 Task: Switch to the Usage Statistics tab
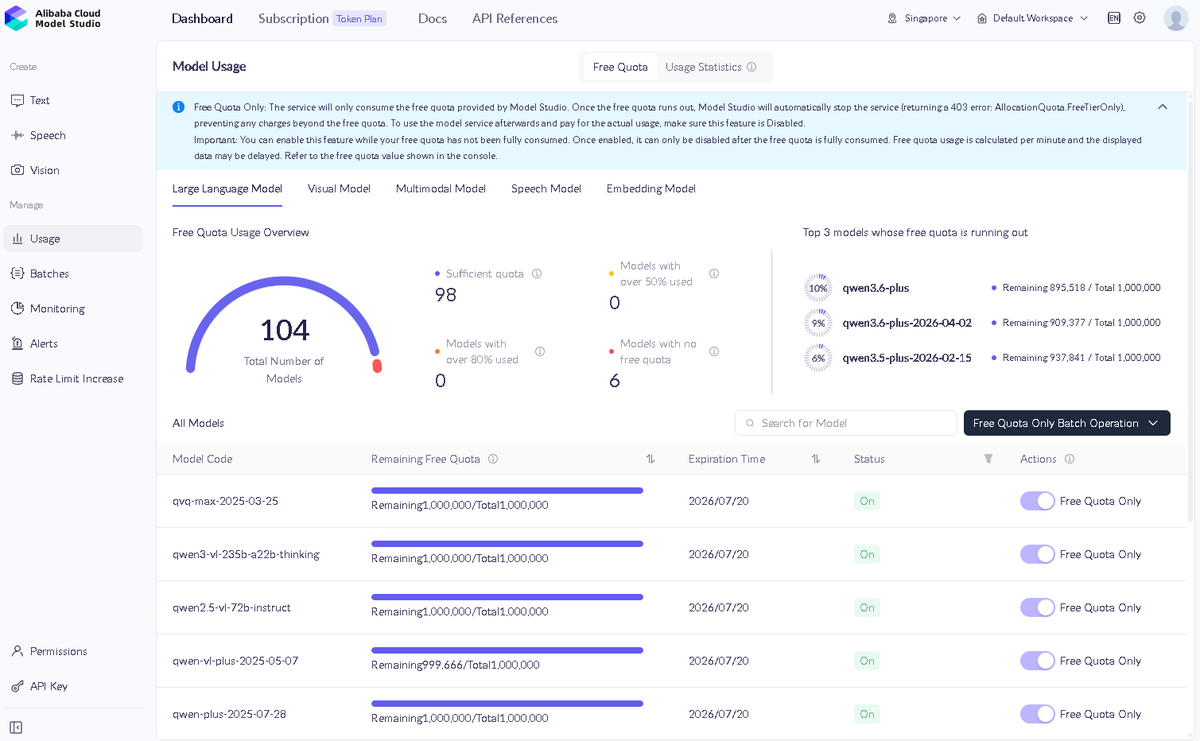click(x=711, y=67)
